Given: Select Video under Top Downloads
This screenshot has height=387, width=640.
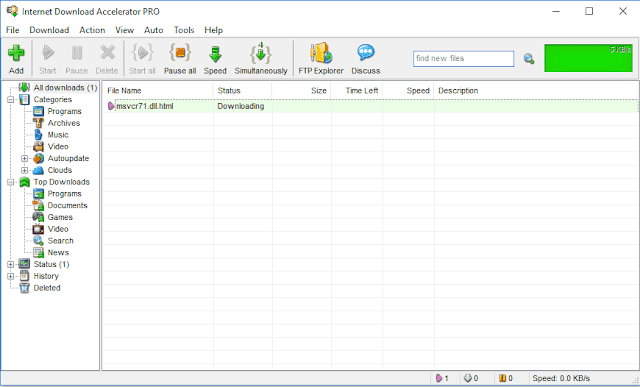Looking at the screenshot, I should click(58, 229).
